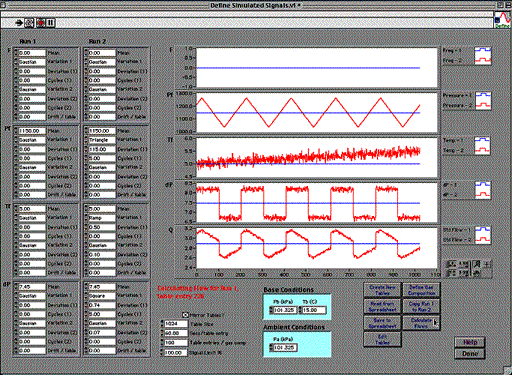Click the red Abort Execution button

[x=41, y=23]
